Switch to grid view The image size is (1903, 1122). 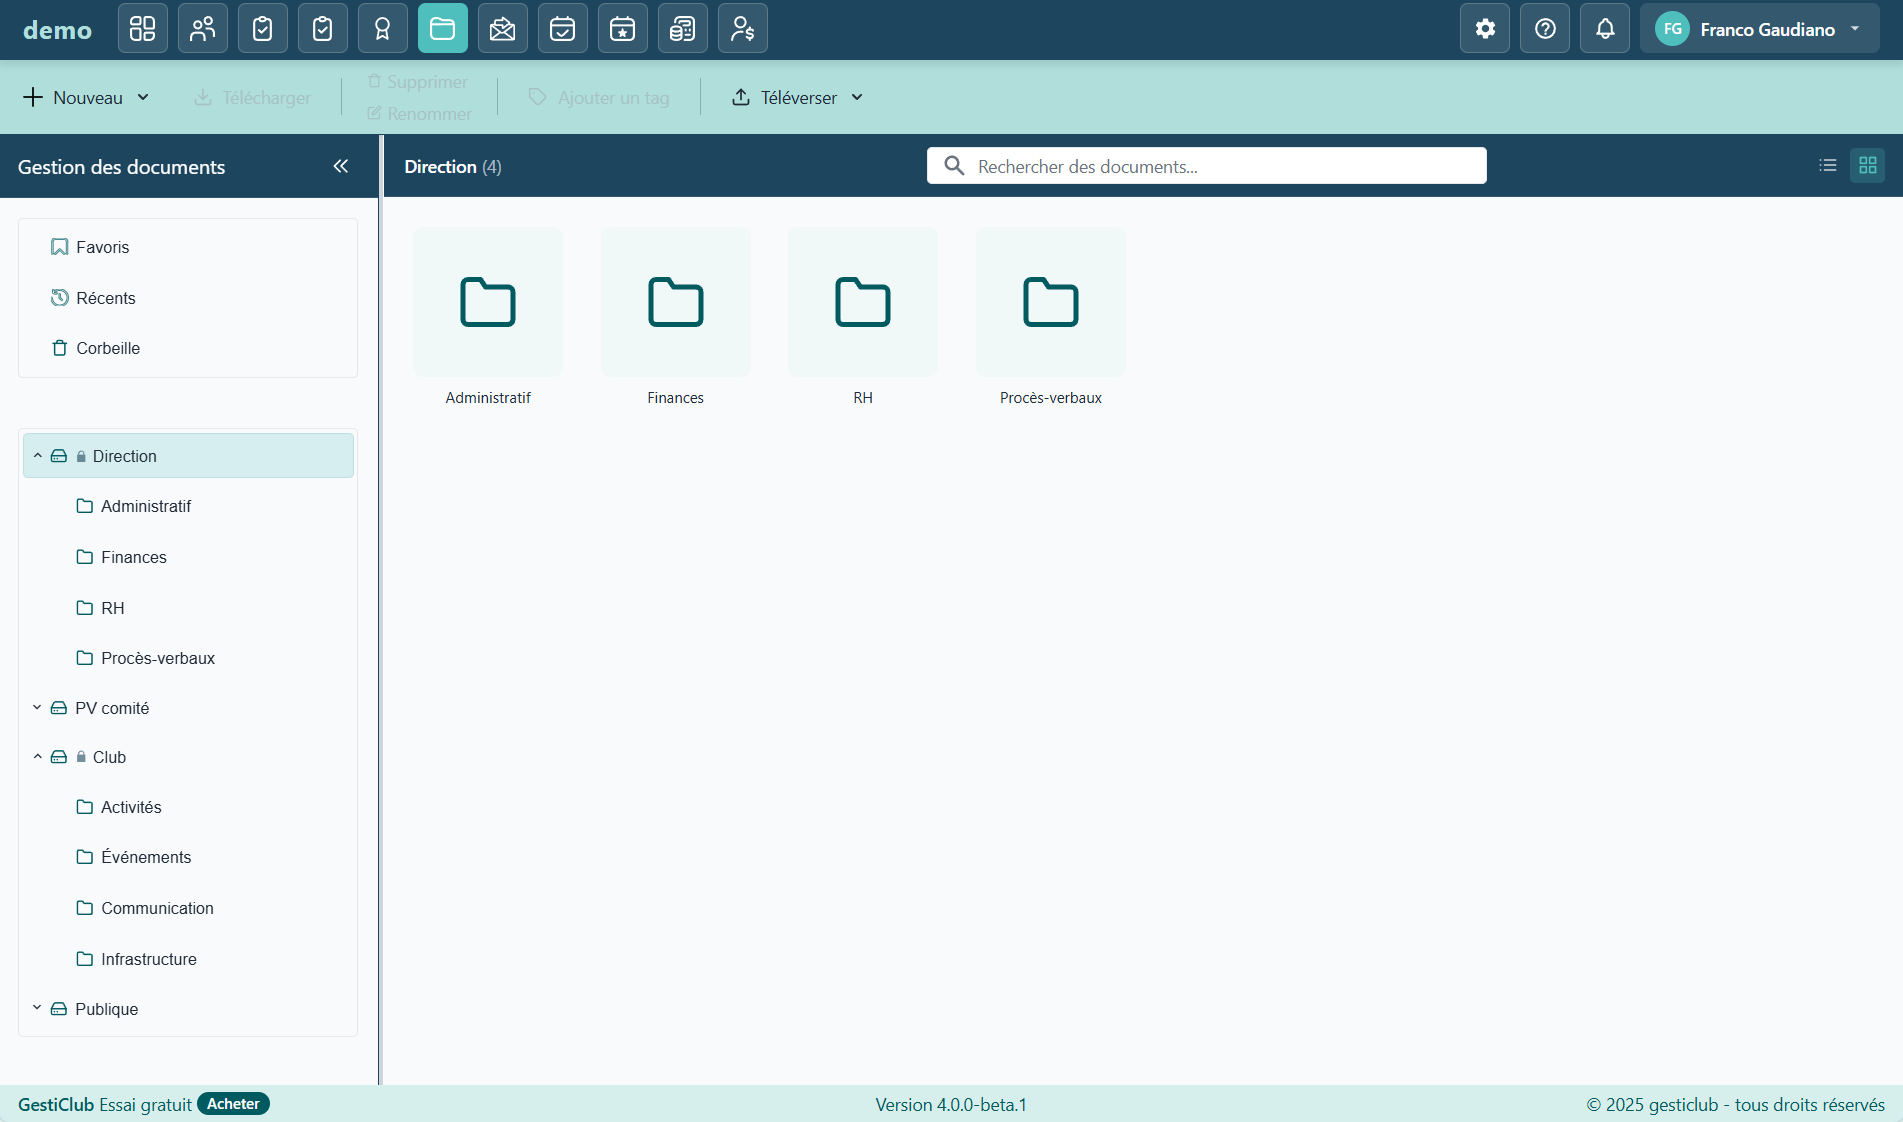1867,165
